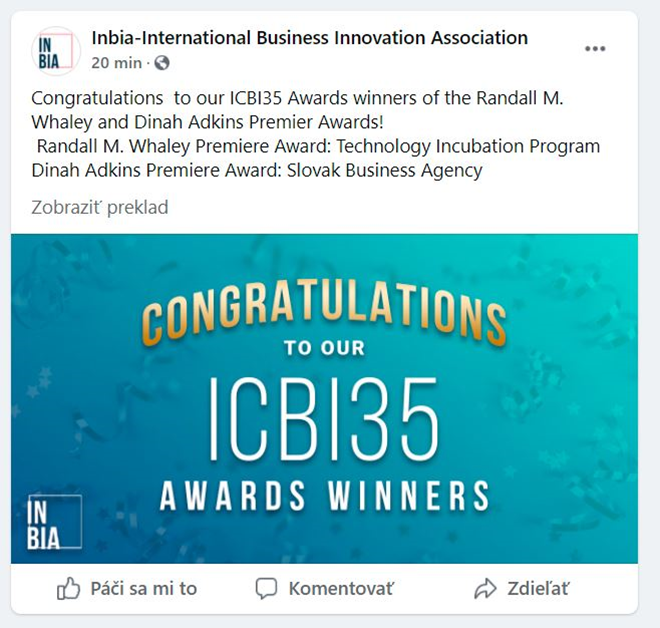The height and width of the screenshot is (628, 660).
Task: Click the INBIA logo inside the banner image
Action: [55, 522]
